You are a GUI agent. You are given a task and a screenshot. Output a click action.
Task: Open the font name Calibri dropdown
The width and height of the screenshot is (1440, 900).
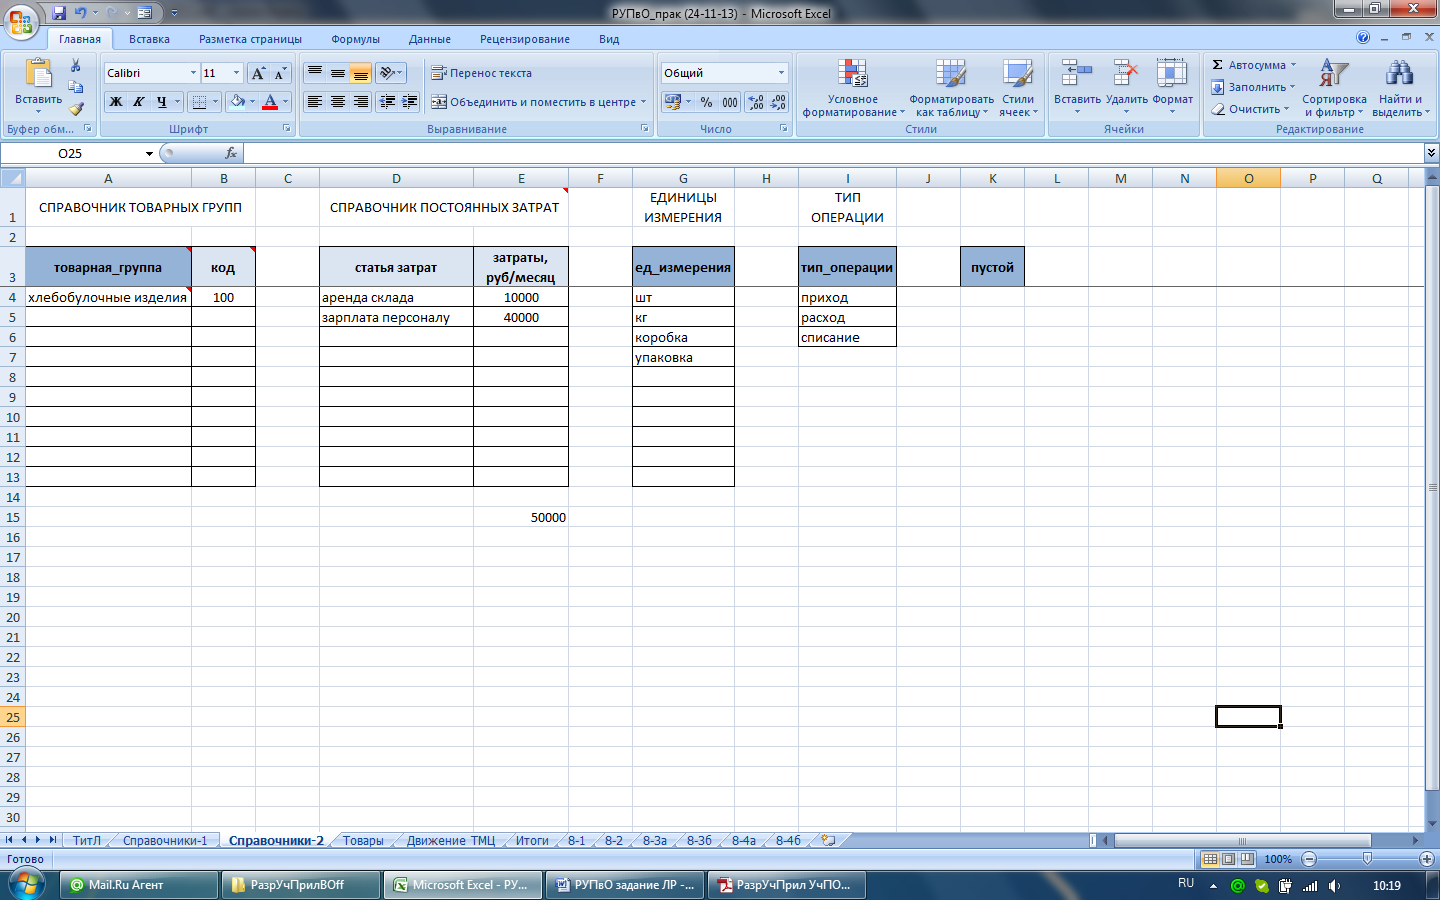tap(193, 73)
